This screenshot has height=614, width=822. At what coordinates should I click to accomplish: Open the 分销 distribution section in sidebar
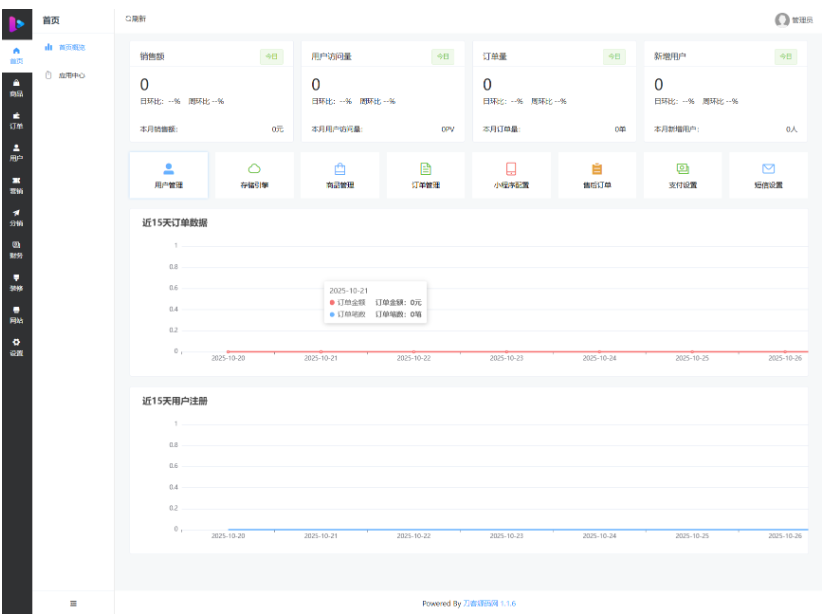point(16,218)
